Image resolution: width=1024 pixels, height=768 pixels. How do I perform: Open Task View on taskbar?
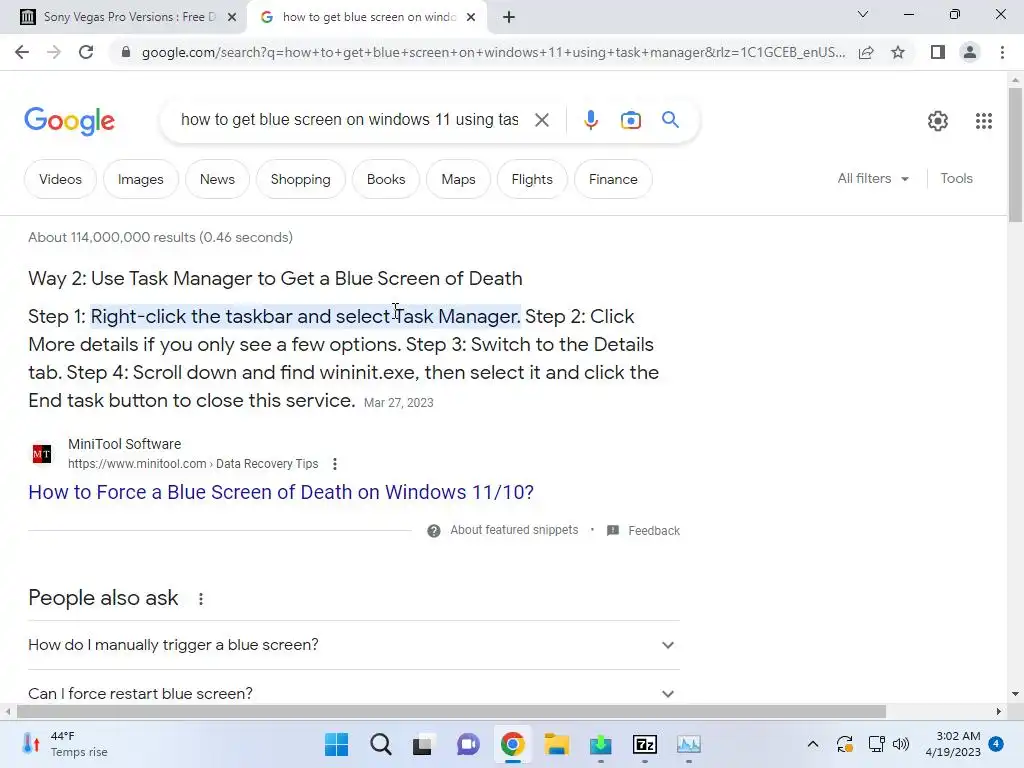(x=423, y=744)
